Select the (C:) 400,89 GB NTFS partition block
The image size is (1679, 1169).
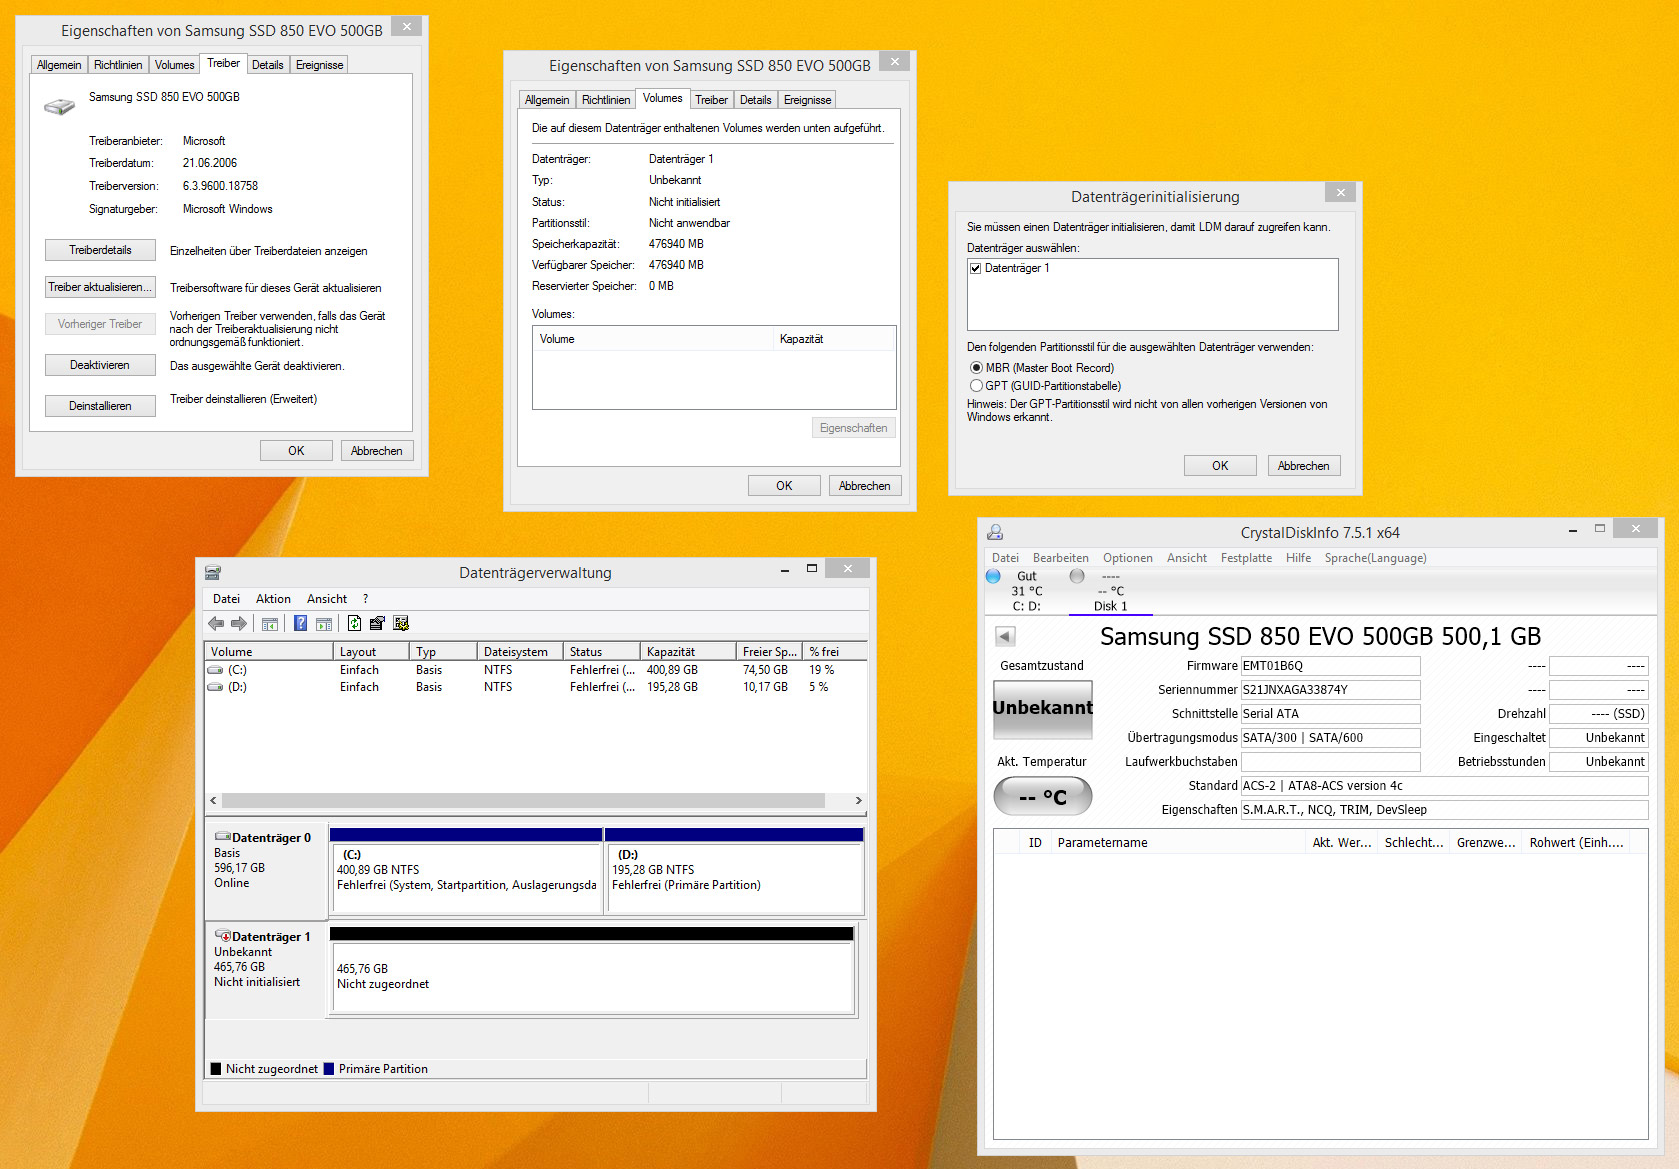466,871
